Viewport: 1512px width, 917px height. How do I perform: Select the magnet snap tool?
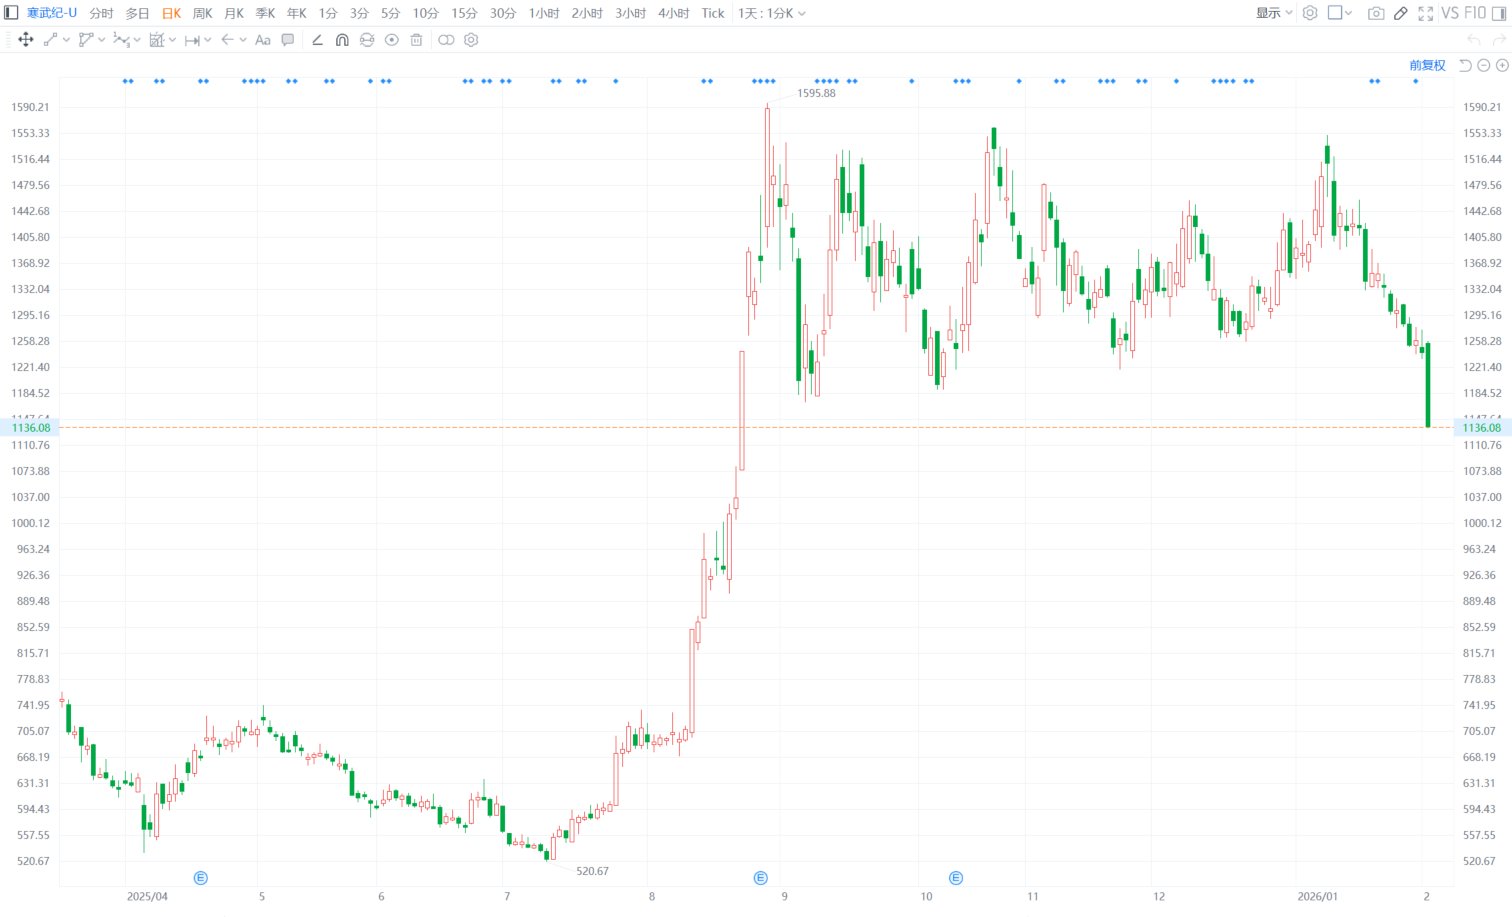tap(342, 40)
